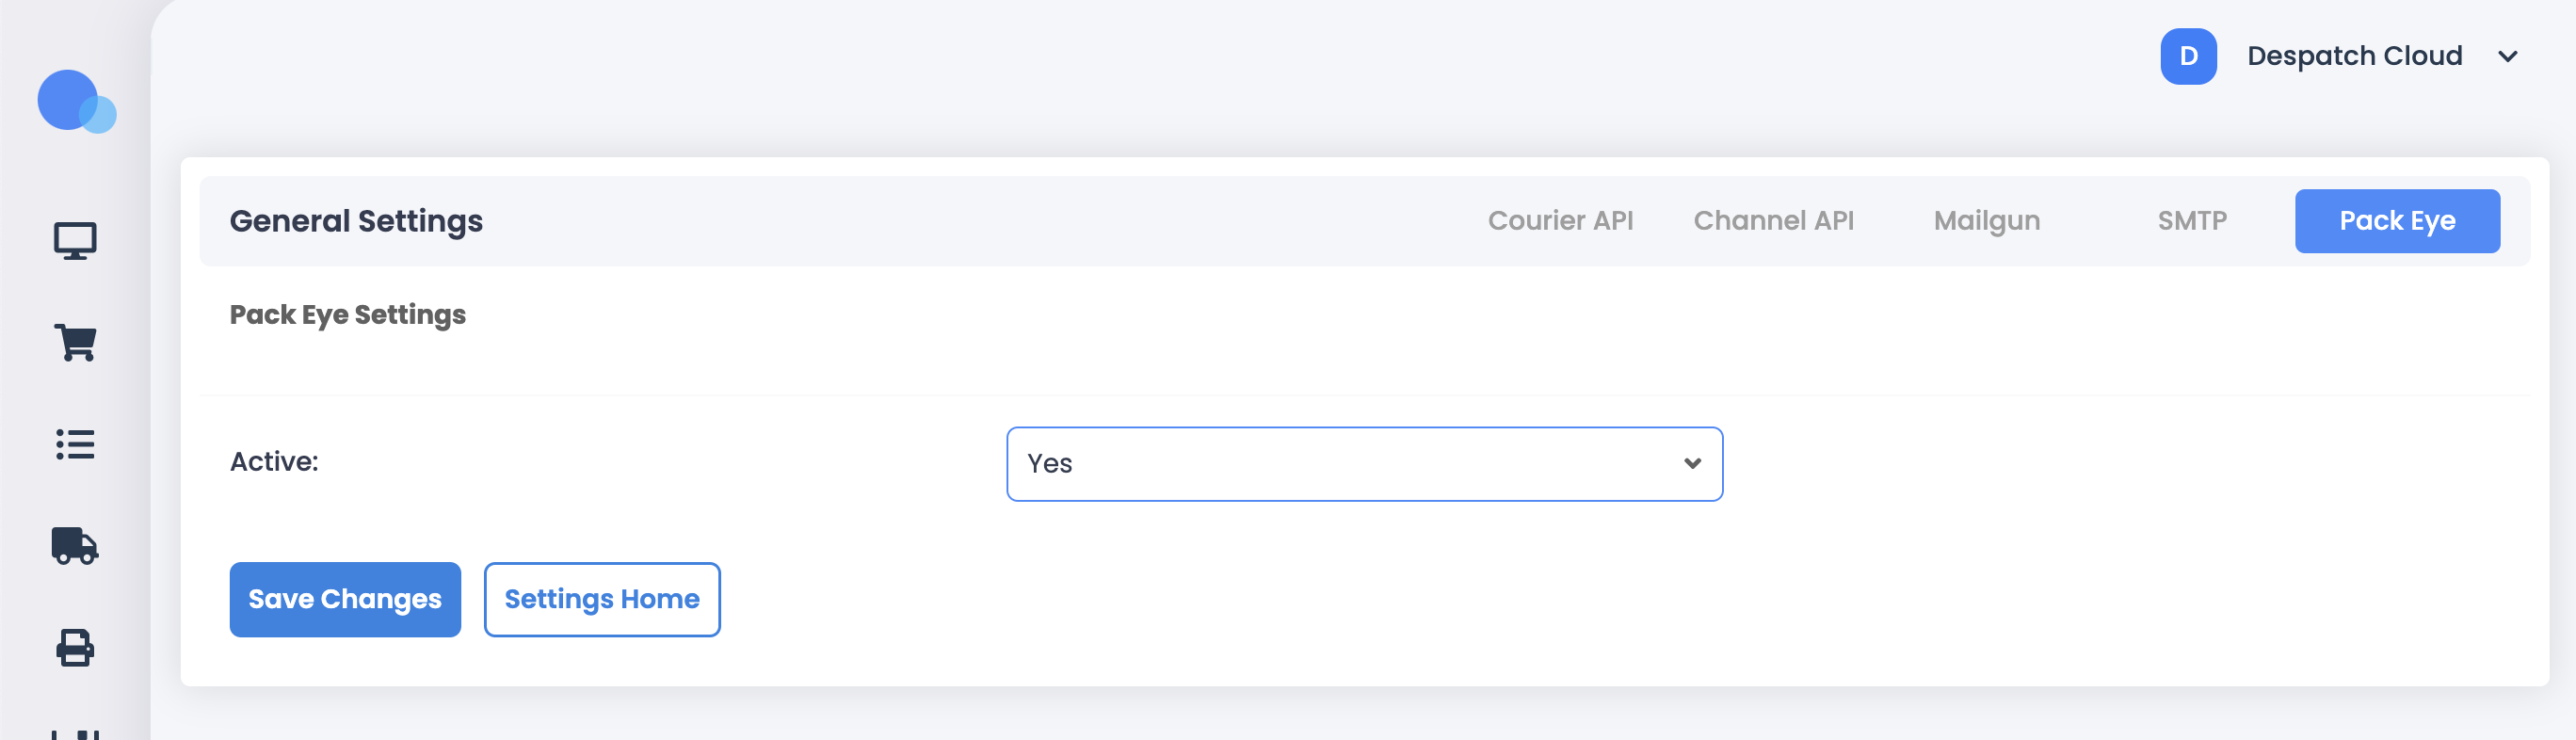Open the shopping cart orders icon
This screenshot has width=2576, height=740.
[75, 343]
